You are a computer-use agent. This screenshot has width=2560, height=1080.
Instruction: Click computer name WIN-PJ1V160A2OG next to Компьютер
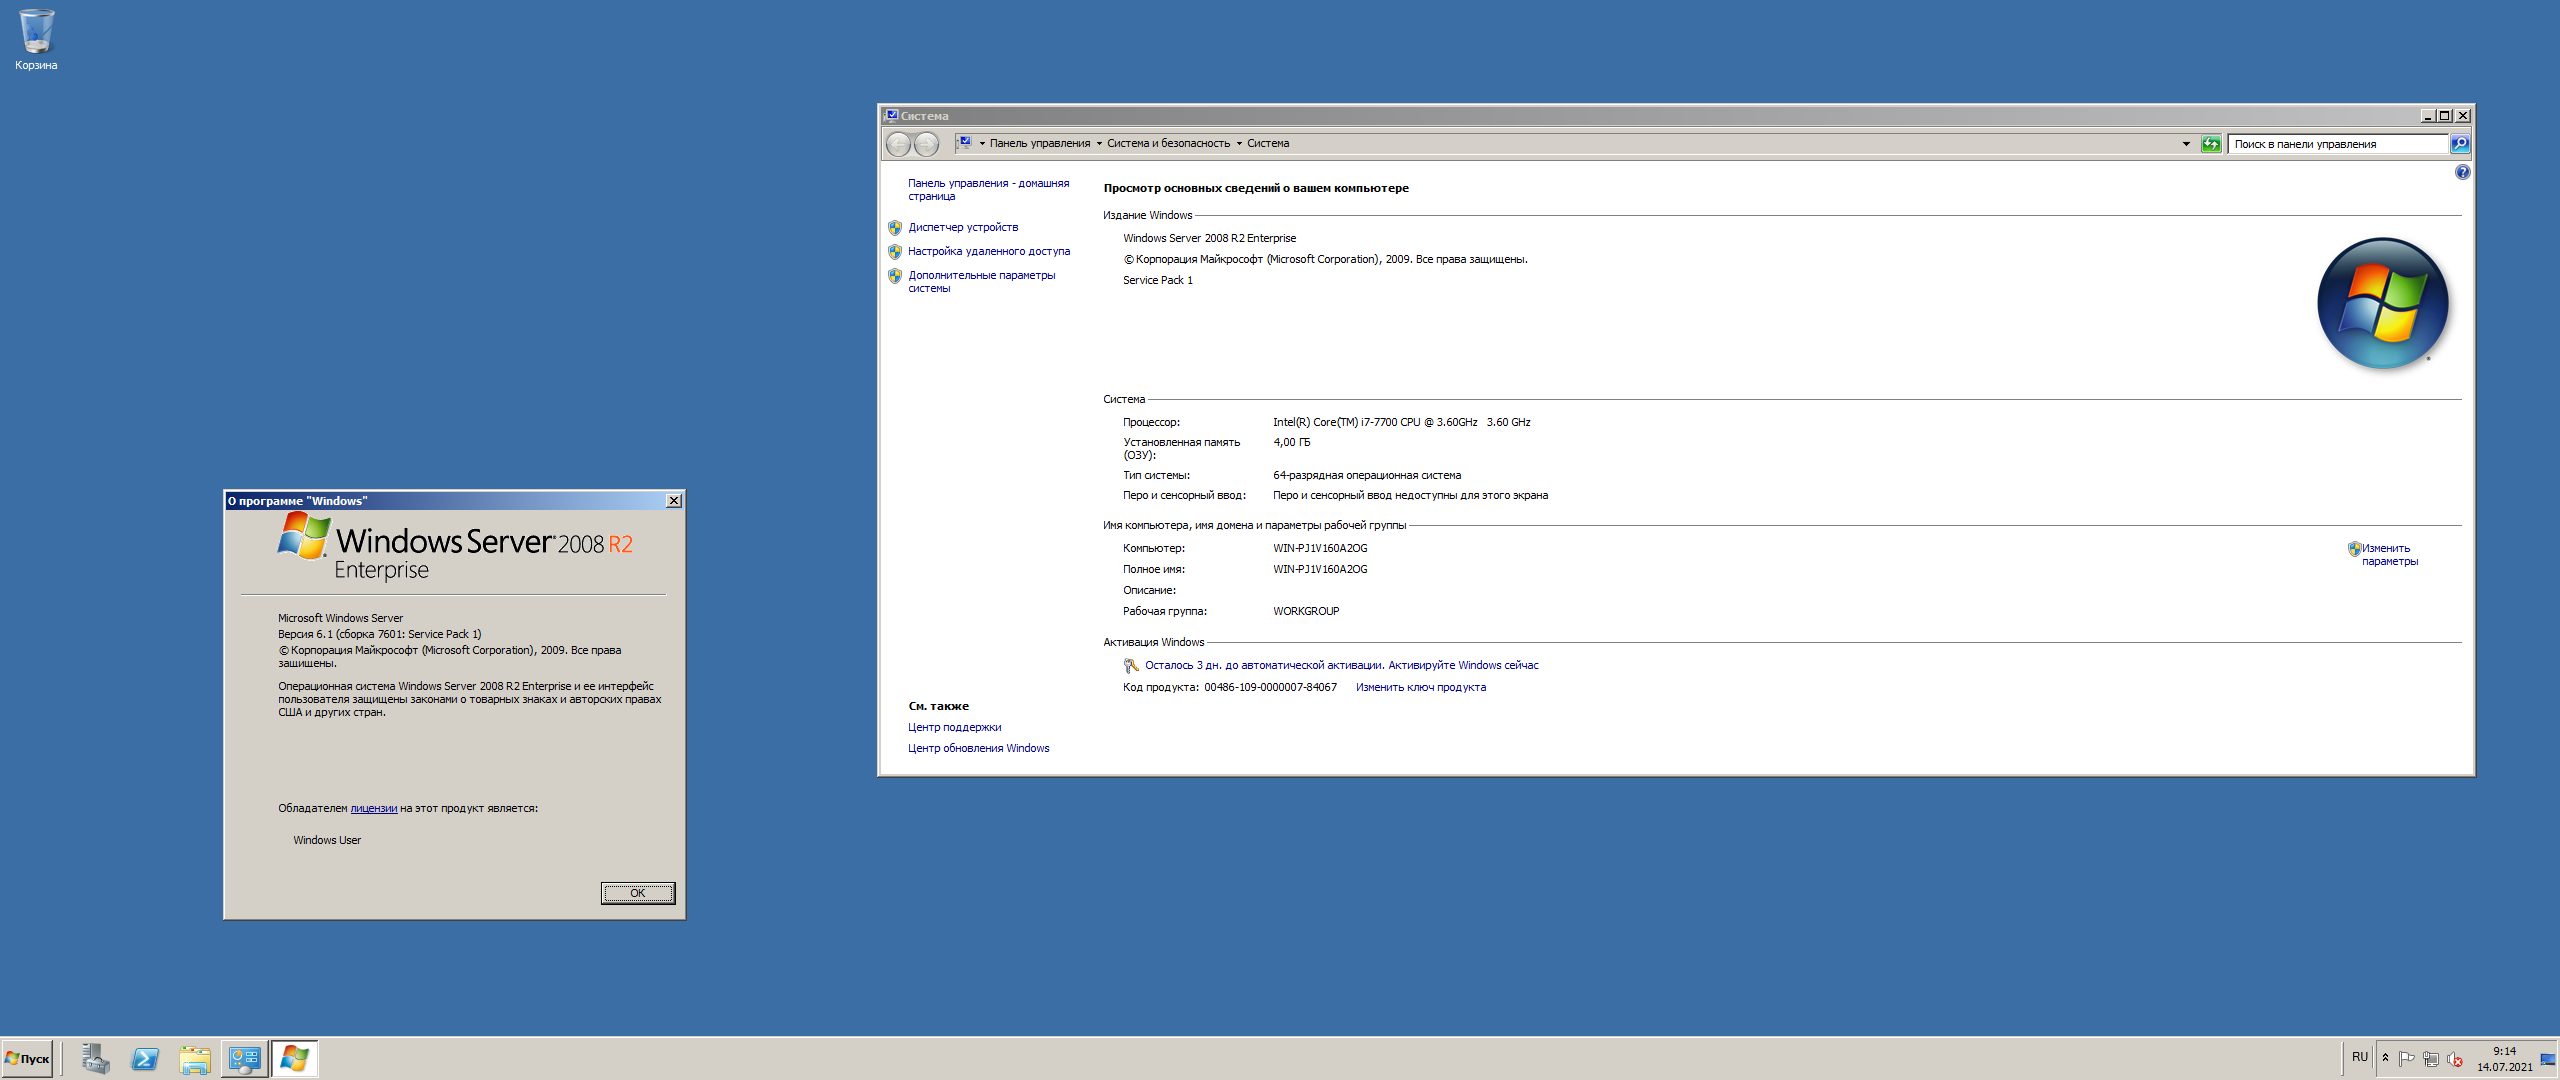click(x=1320, y=549)
